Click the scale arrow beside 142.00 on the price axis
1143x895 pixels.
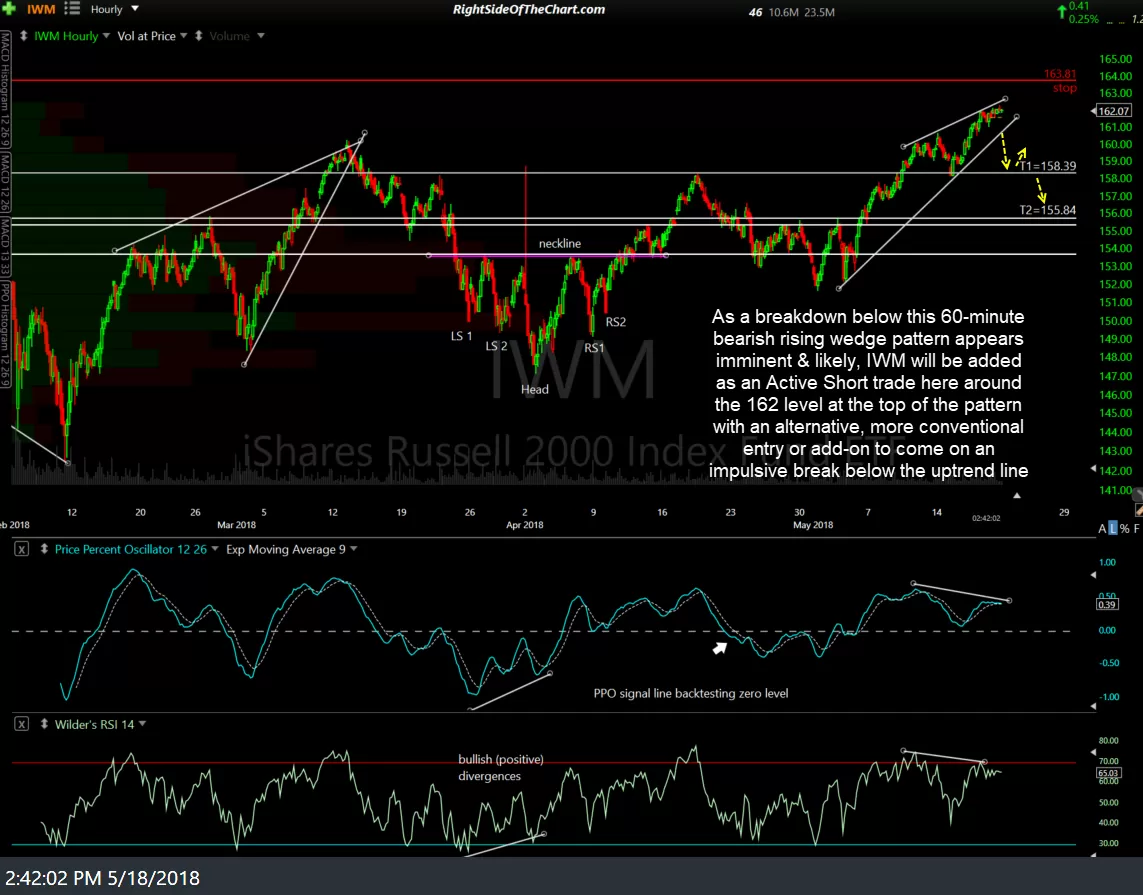coord(1093,469)
